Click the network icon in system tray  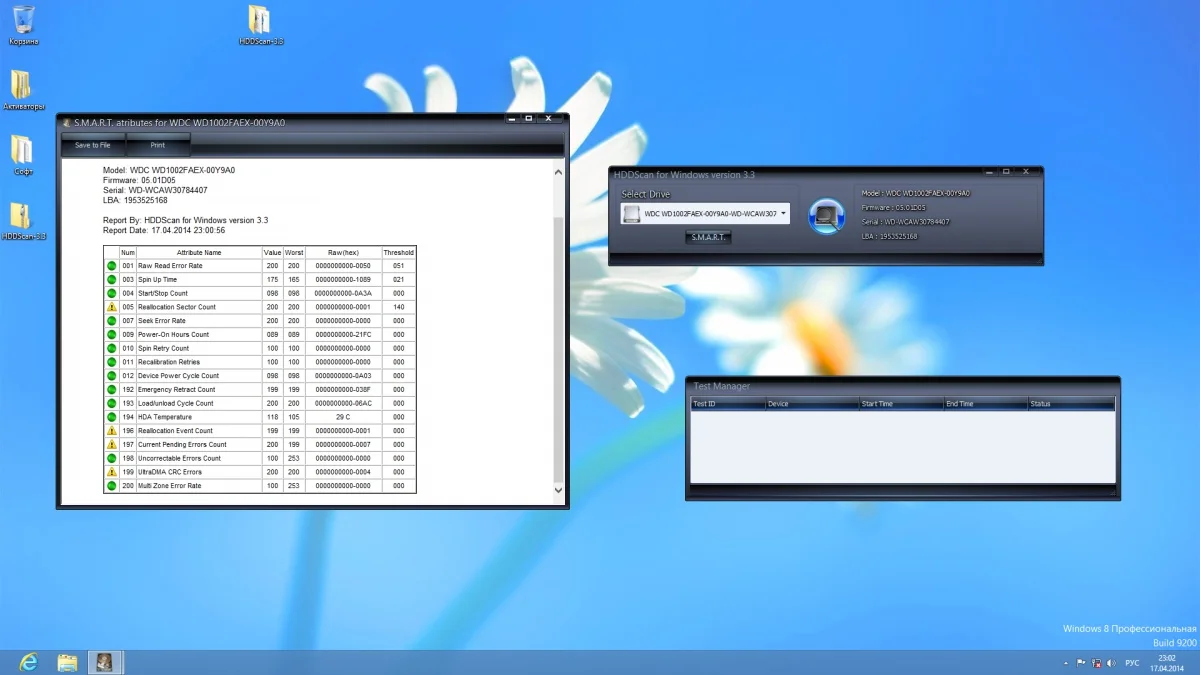pos(1097,663)
